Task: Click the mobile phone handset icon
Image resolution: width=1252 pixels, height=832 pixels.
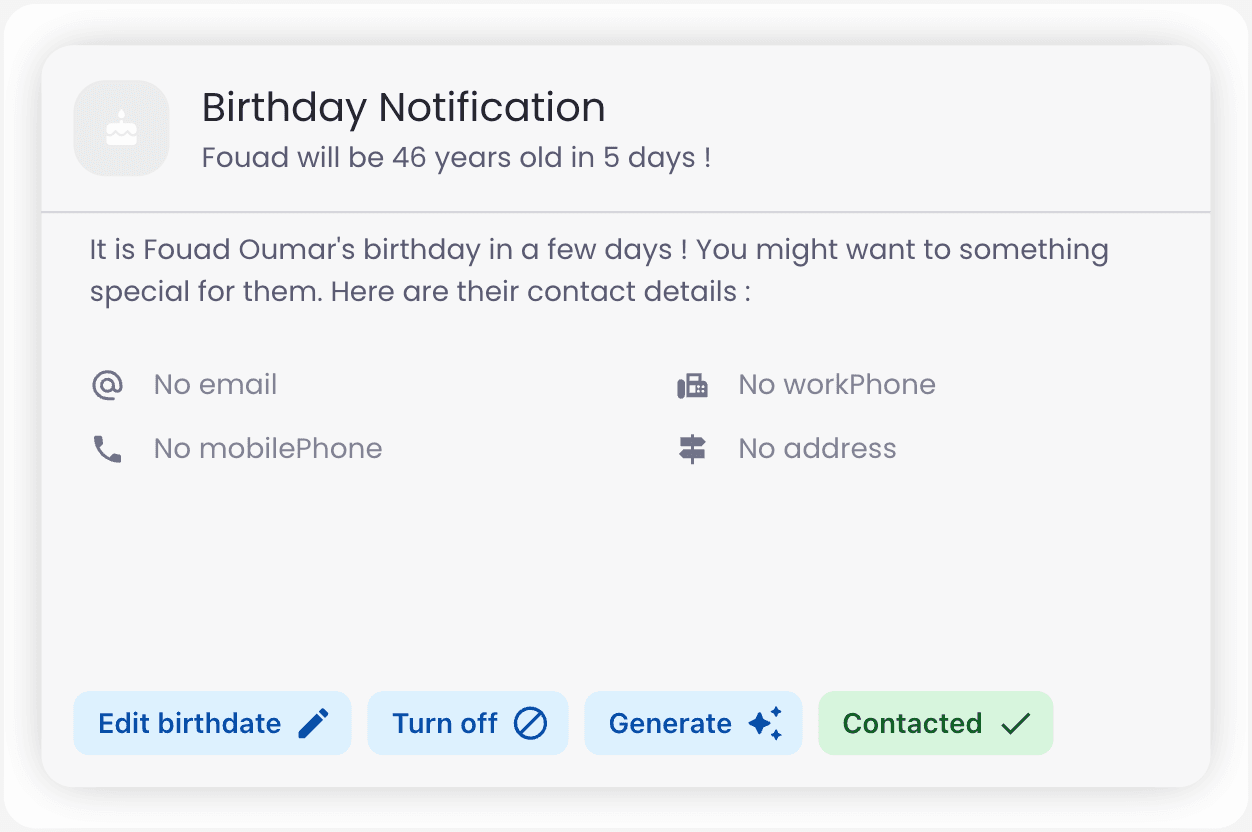Action: click(108, 448)
